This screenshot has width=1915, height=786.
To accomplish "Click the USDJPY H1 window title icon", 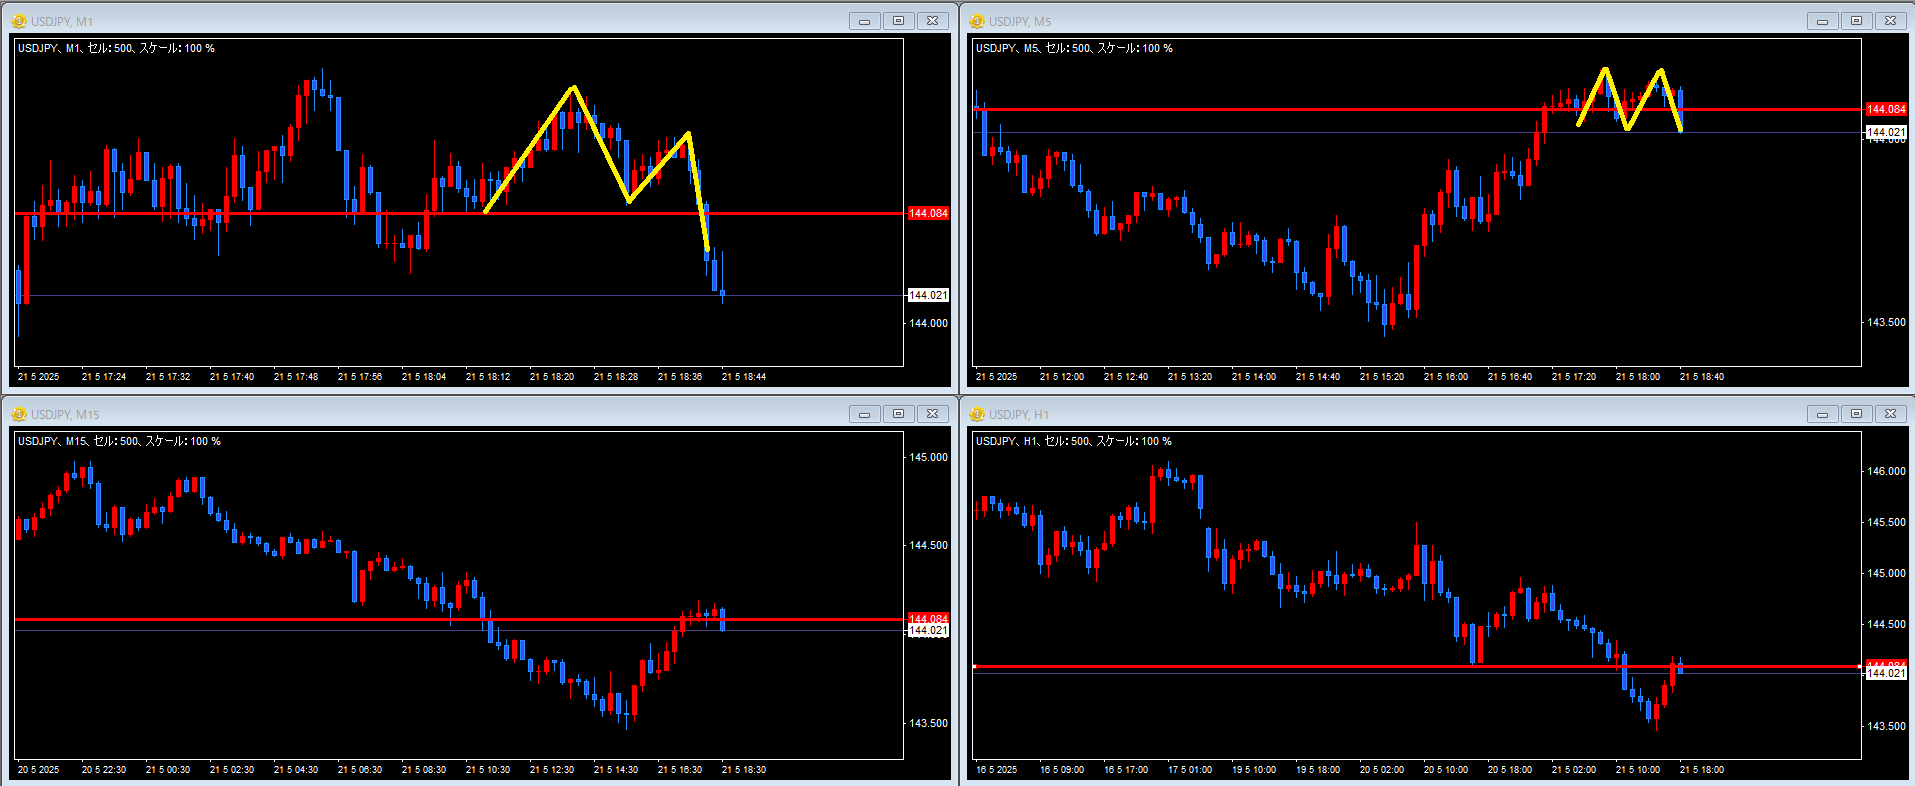I will [x=977, y=414].
